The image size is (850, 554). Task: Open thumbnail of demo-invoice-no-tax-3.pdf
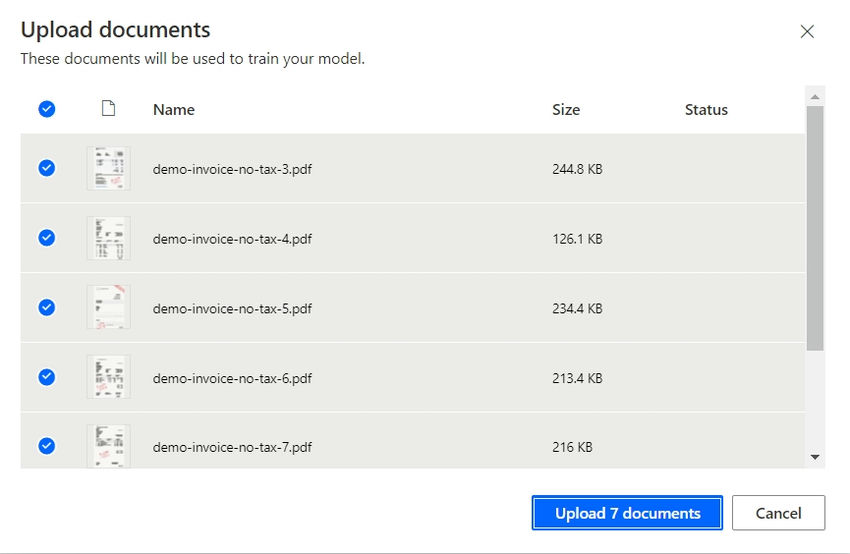tap(108, 168)
